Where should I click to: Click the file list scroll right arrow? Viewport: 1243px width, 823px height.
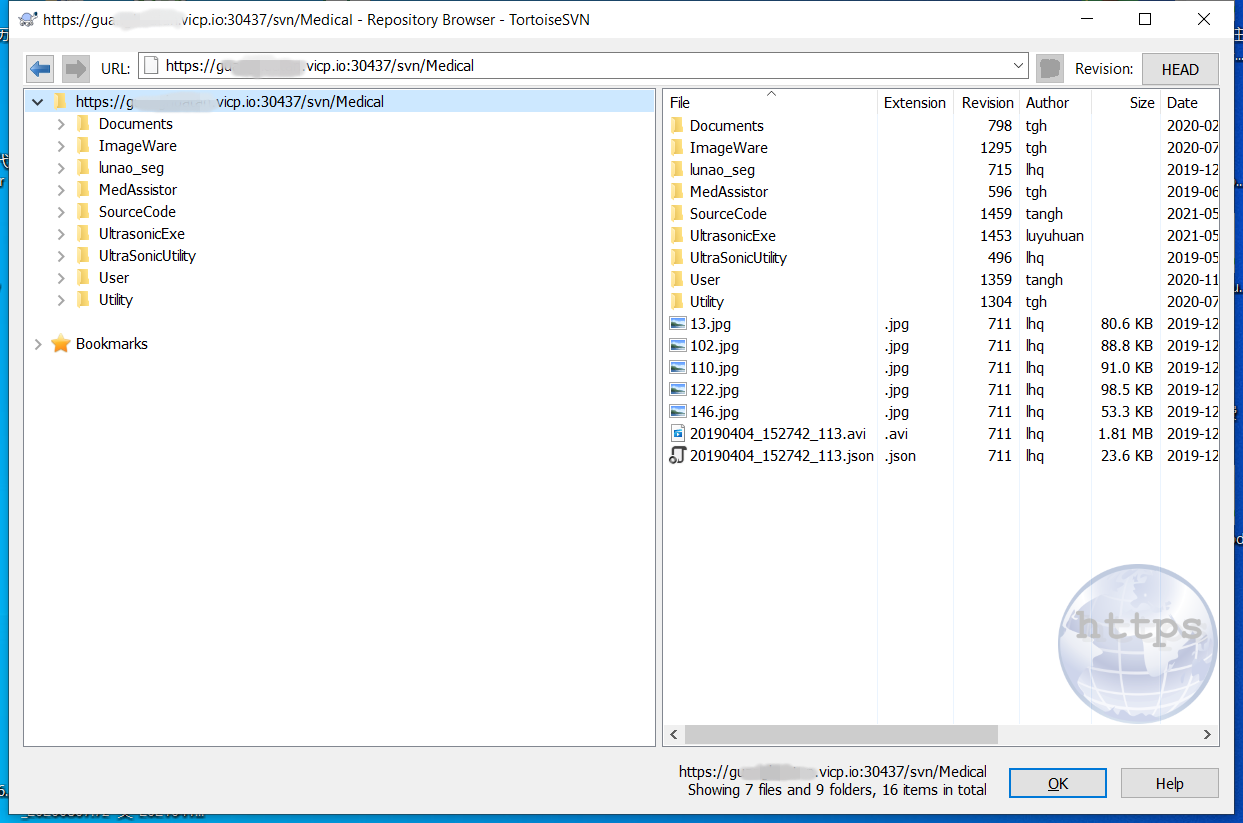[1208, 734]
